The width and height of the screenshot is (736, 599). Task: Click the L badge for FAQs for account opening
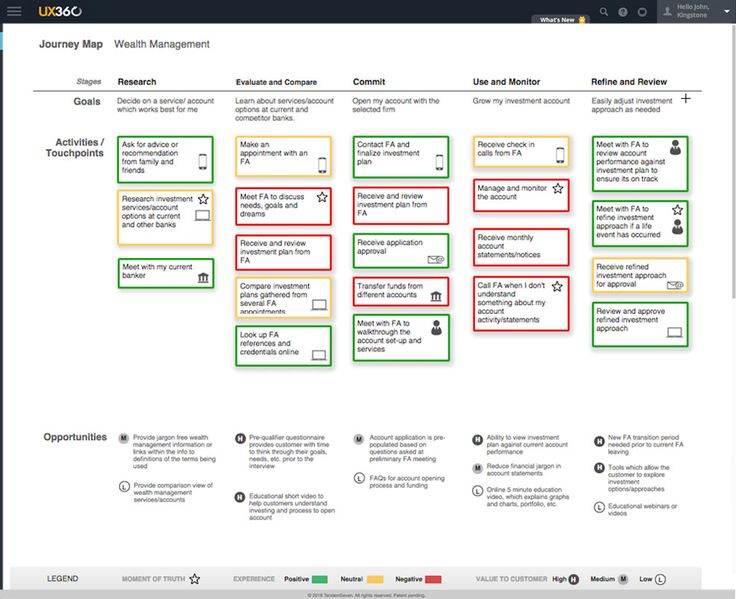[x=359, y=478]
